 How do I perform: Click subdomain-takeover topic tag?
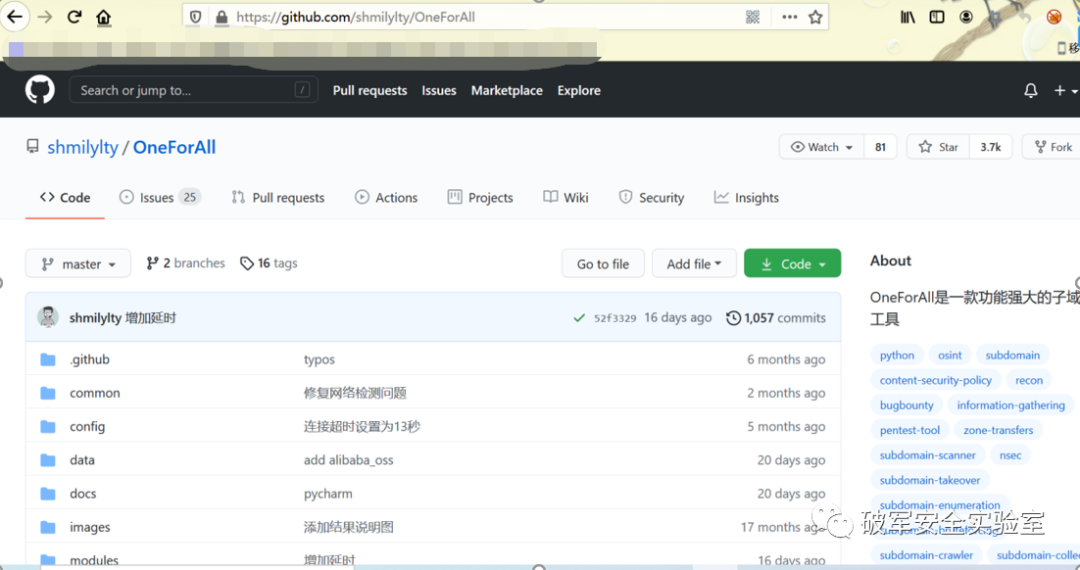pyautogui.click(x=930, y=480)
